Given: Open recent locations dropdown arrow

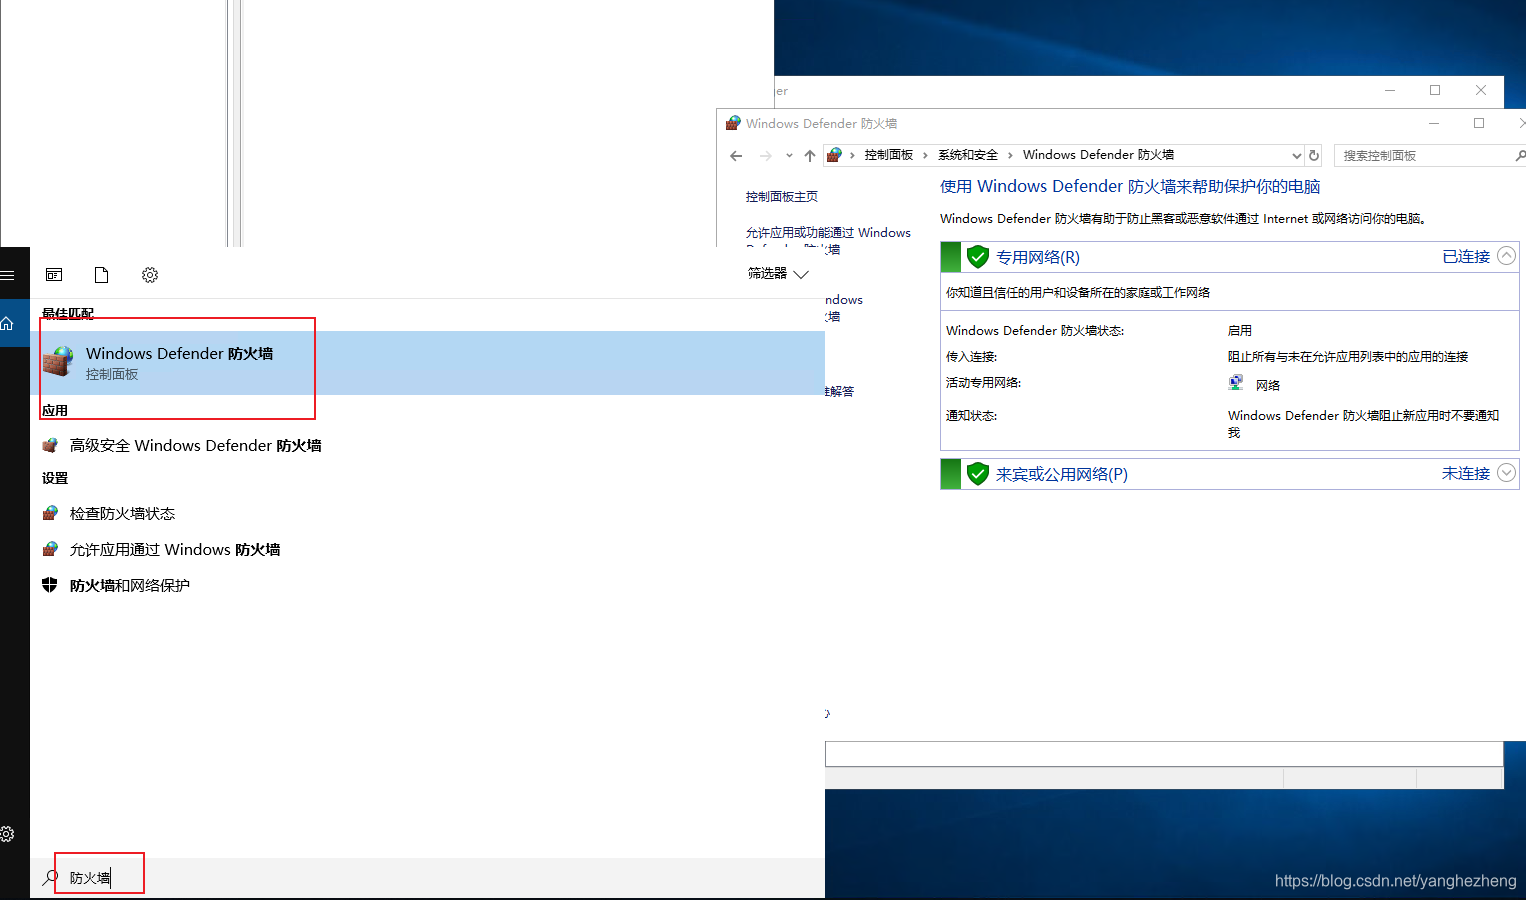Looking at the screenshot, I should pyautogui.click(x=789, y=156).
